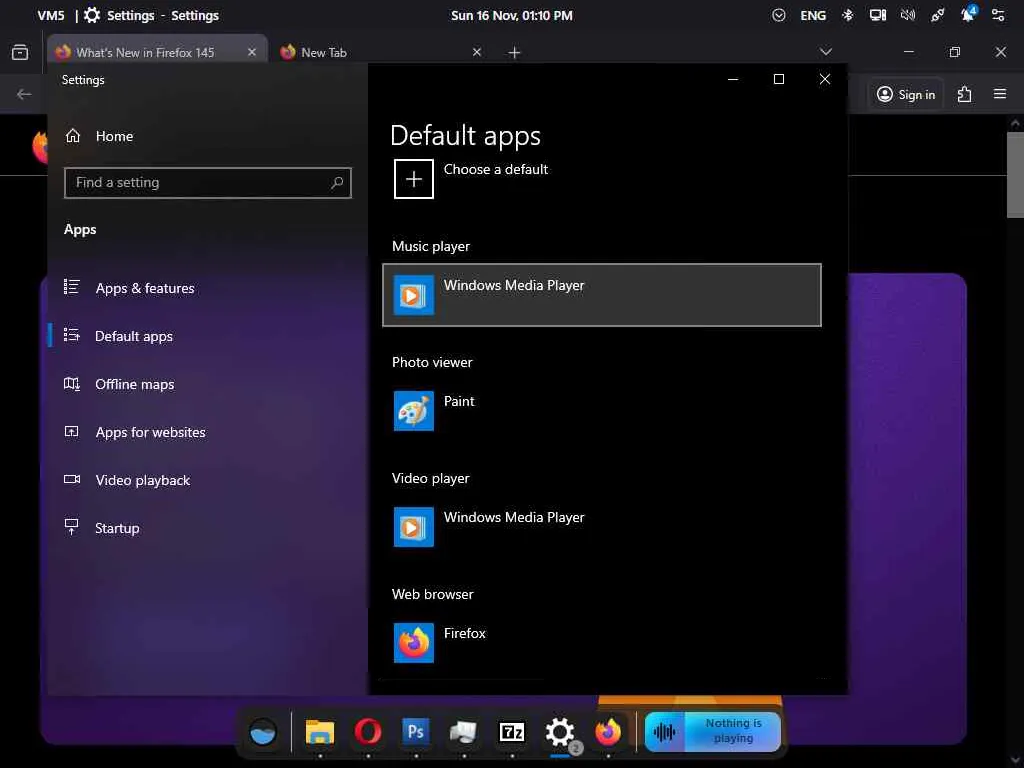The width and height of the screenshot is (1024, 768).
Task: Open Firefox hamburger application menu
Action: 1000,94
